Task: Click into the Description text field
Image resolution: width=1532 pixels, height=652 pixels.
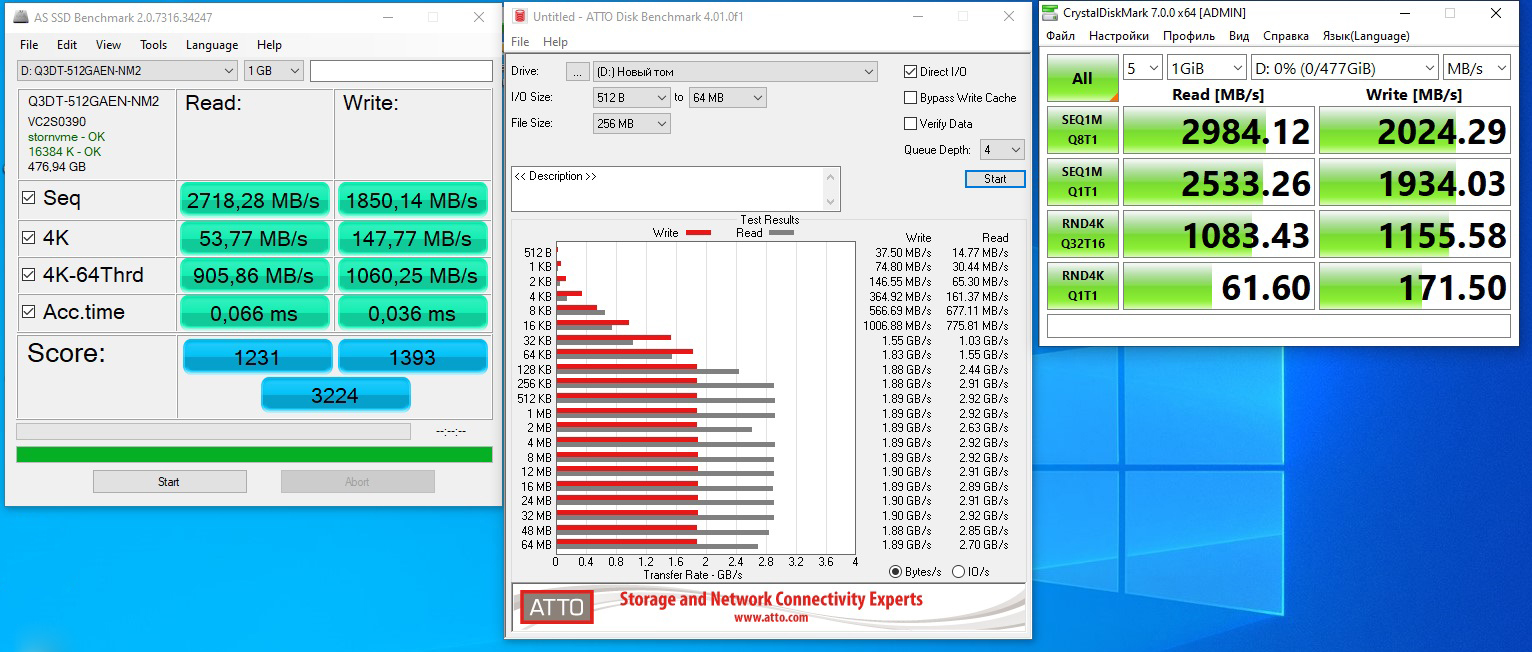Action: pos(667,189)
